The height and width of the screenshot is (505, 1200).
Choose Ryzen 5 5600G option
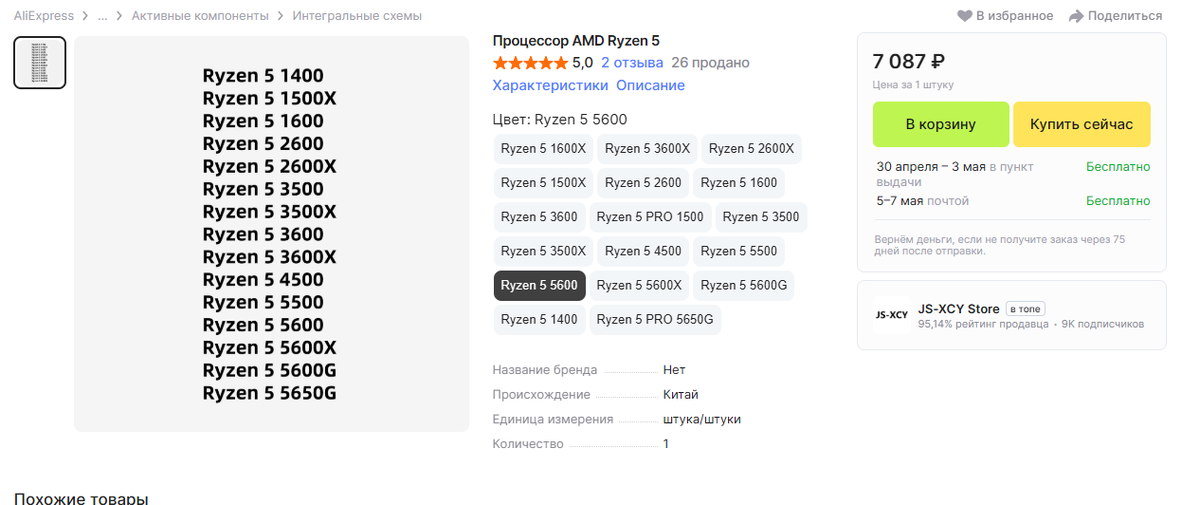click(744, 285)
